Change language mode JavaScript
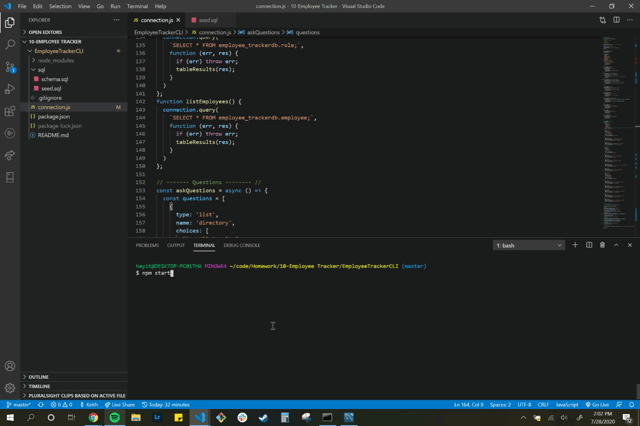Screen dimensions: 640x426 (567, 405)
